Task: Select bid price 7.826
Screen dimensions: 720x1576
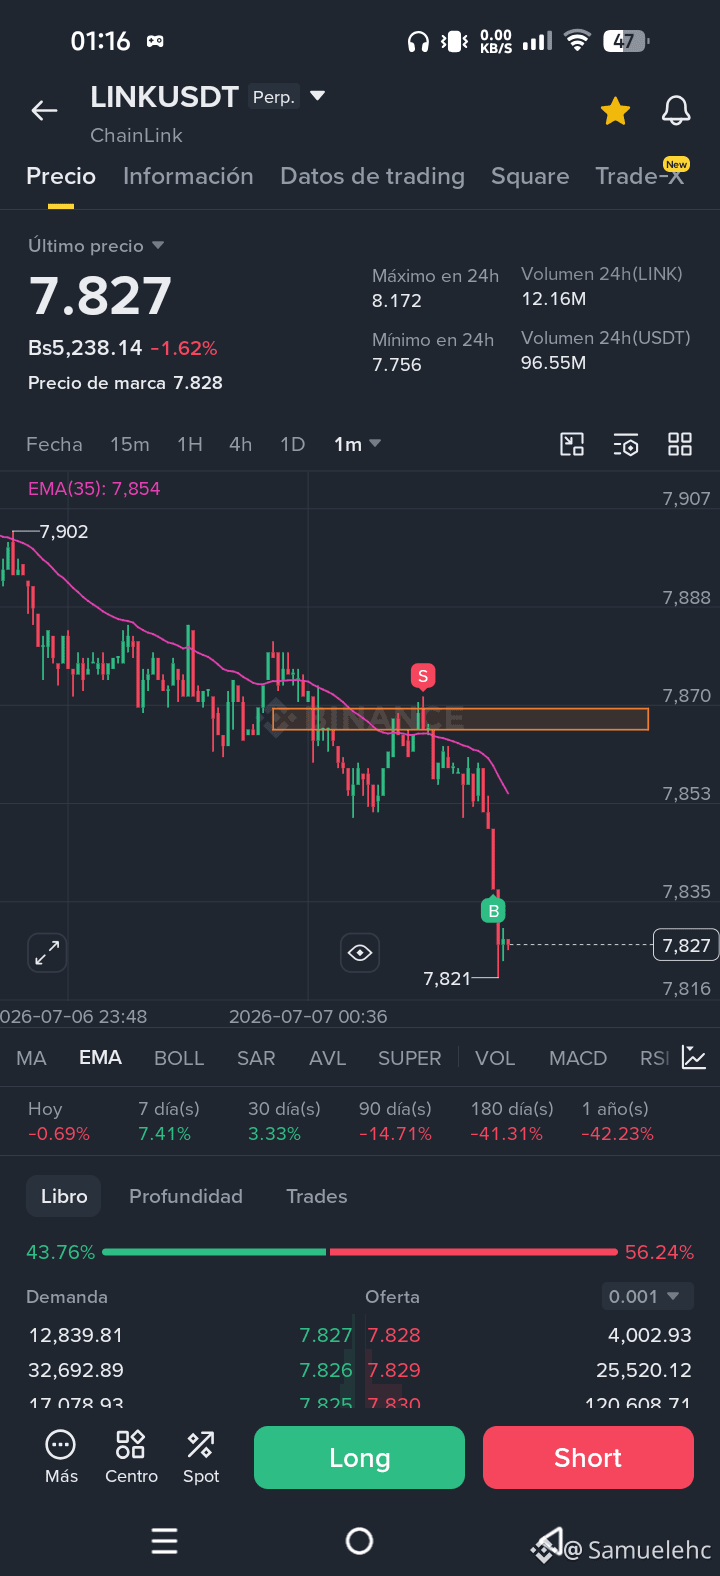Action: [x=326, y=1370]
